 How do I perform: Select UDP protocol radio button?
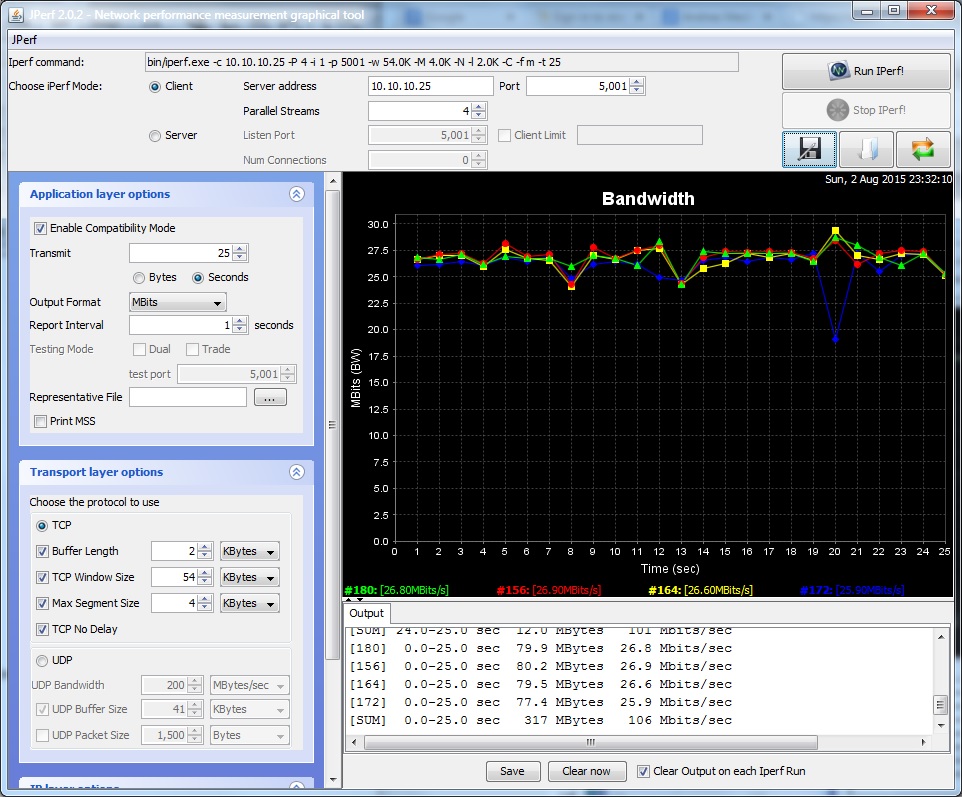[42, 661]
